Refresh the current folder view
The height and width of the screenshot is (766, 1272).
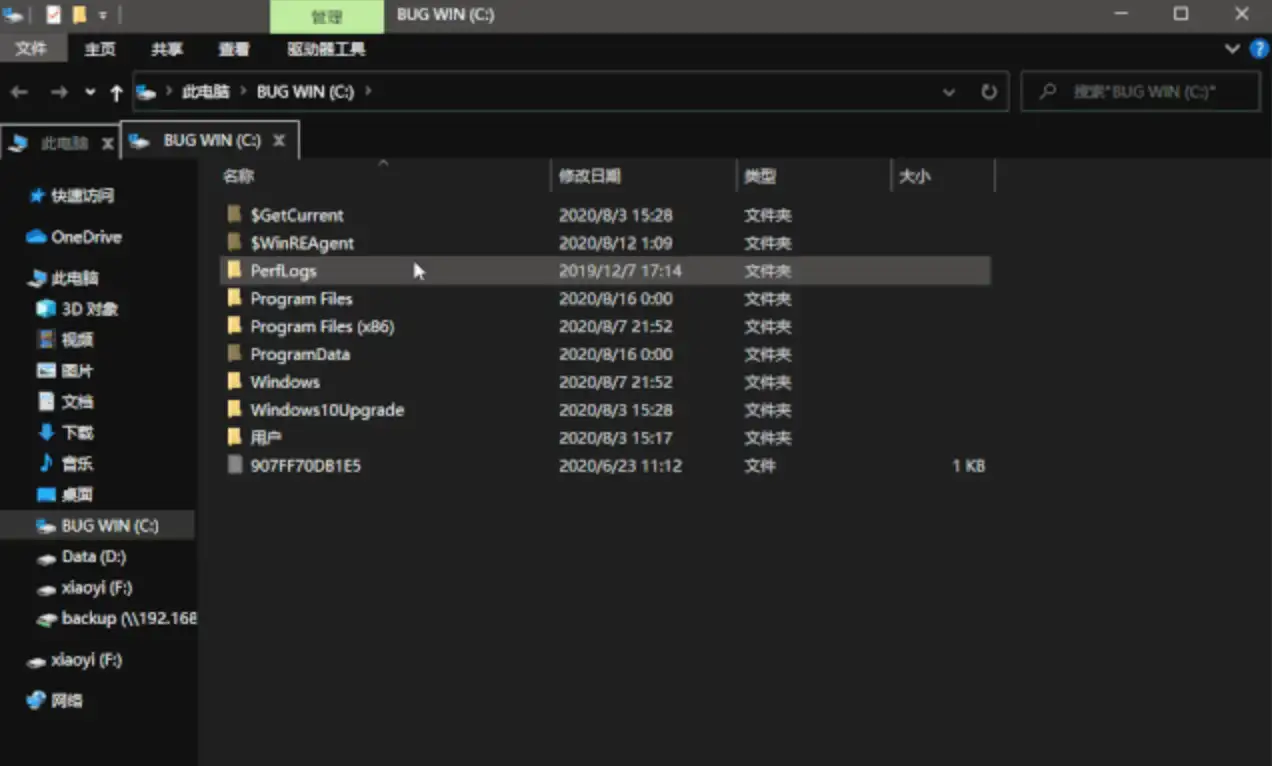(988, 92)
